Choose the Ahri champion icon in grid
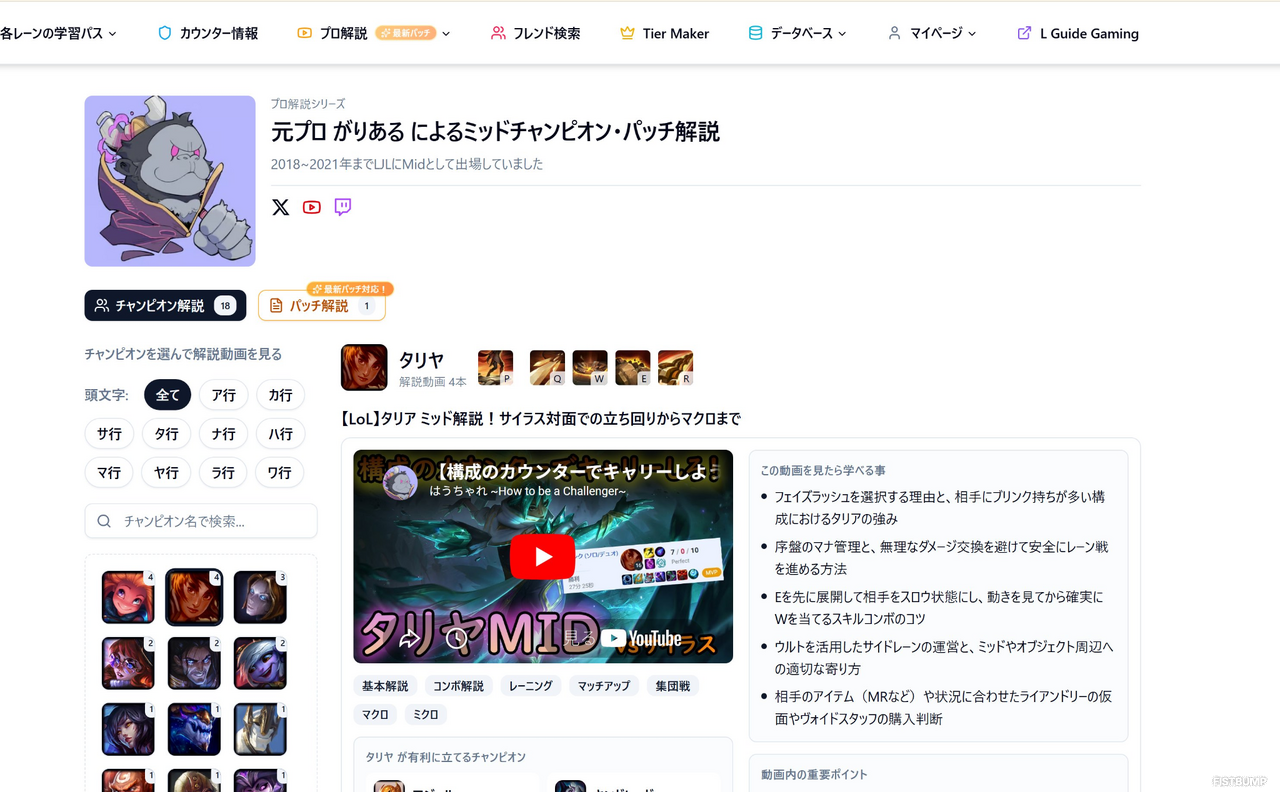The image size is (1280, 792). pyautogui.click(x=128, y=729)
